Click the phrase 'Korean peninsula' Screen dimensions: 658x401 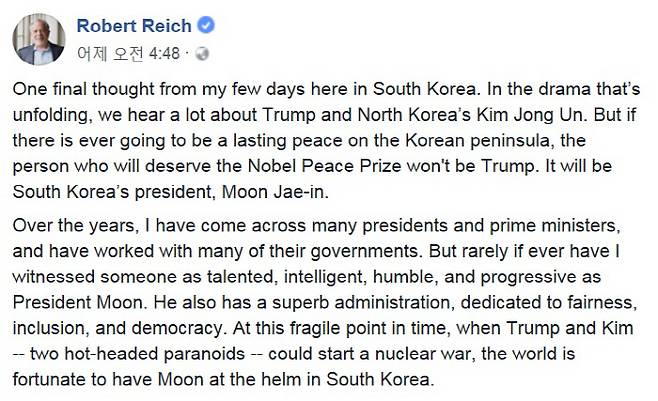pyautogui.click(x=478, y=141)
